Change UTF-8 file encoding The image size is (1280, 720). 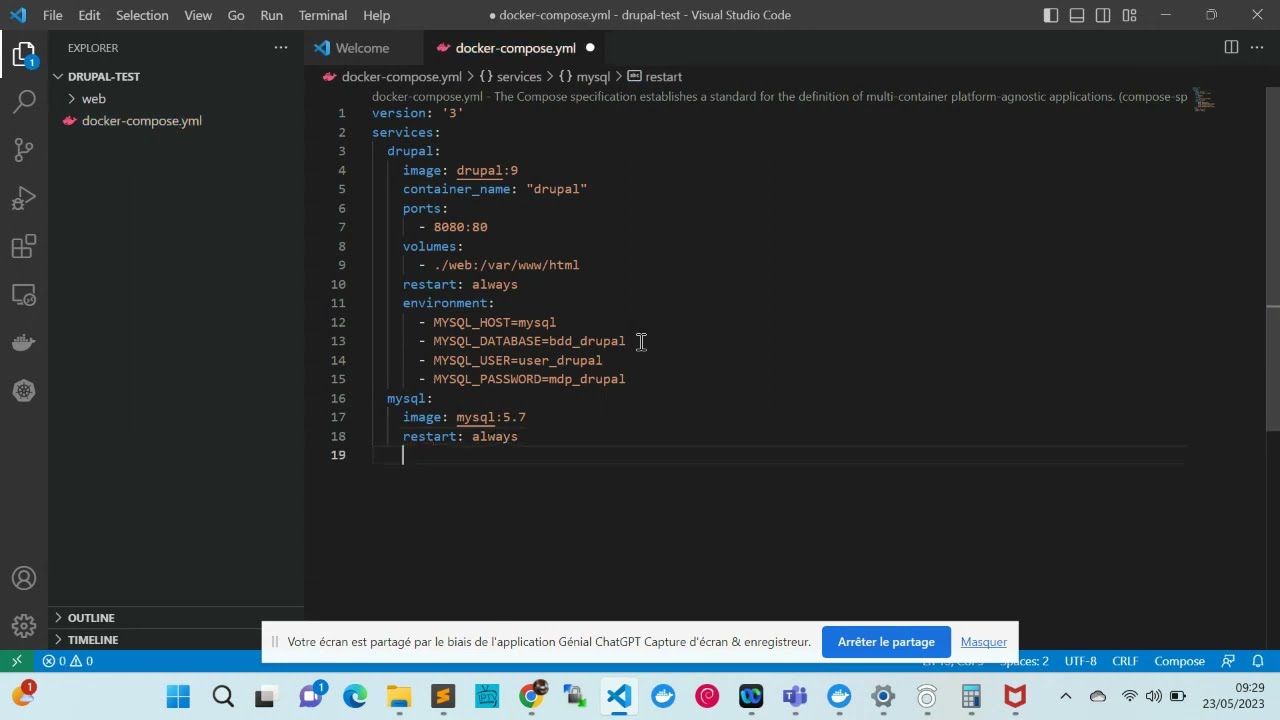(1080, 661)
